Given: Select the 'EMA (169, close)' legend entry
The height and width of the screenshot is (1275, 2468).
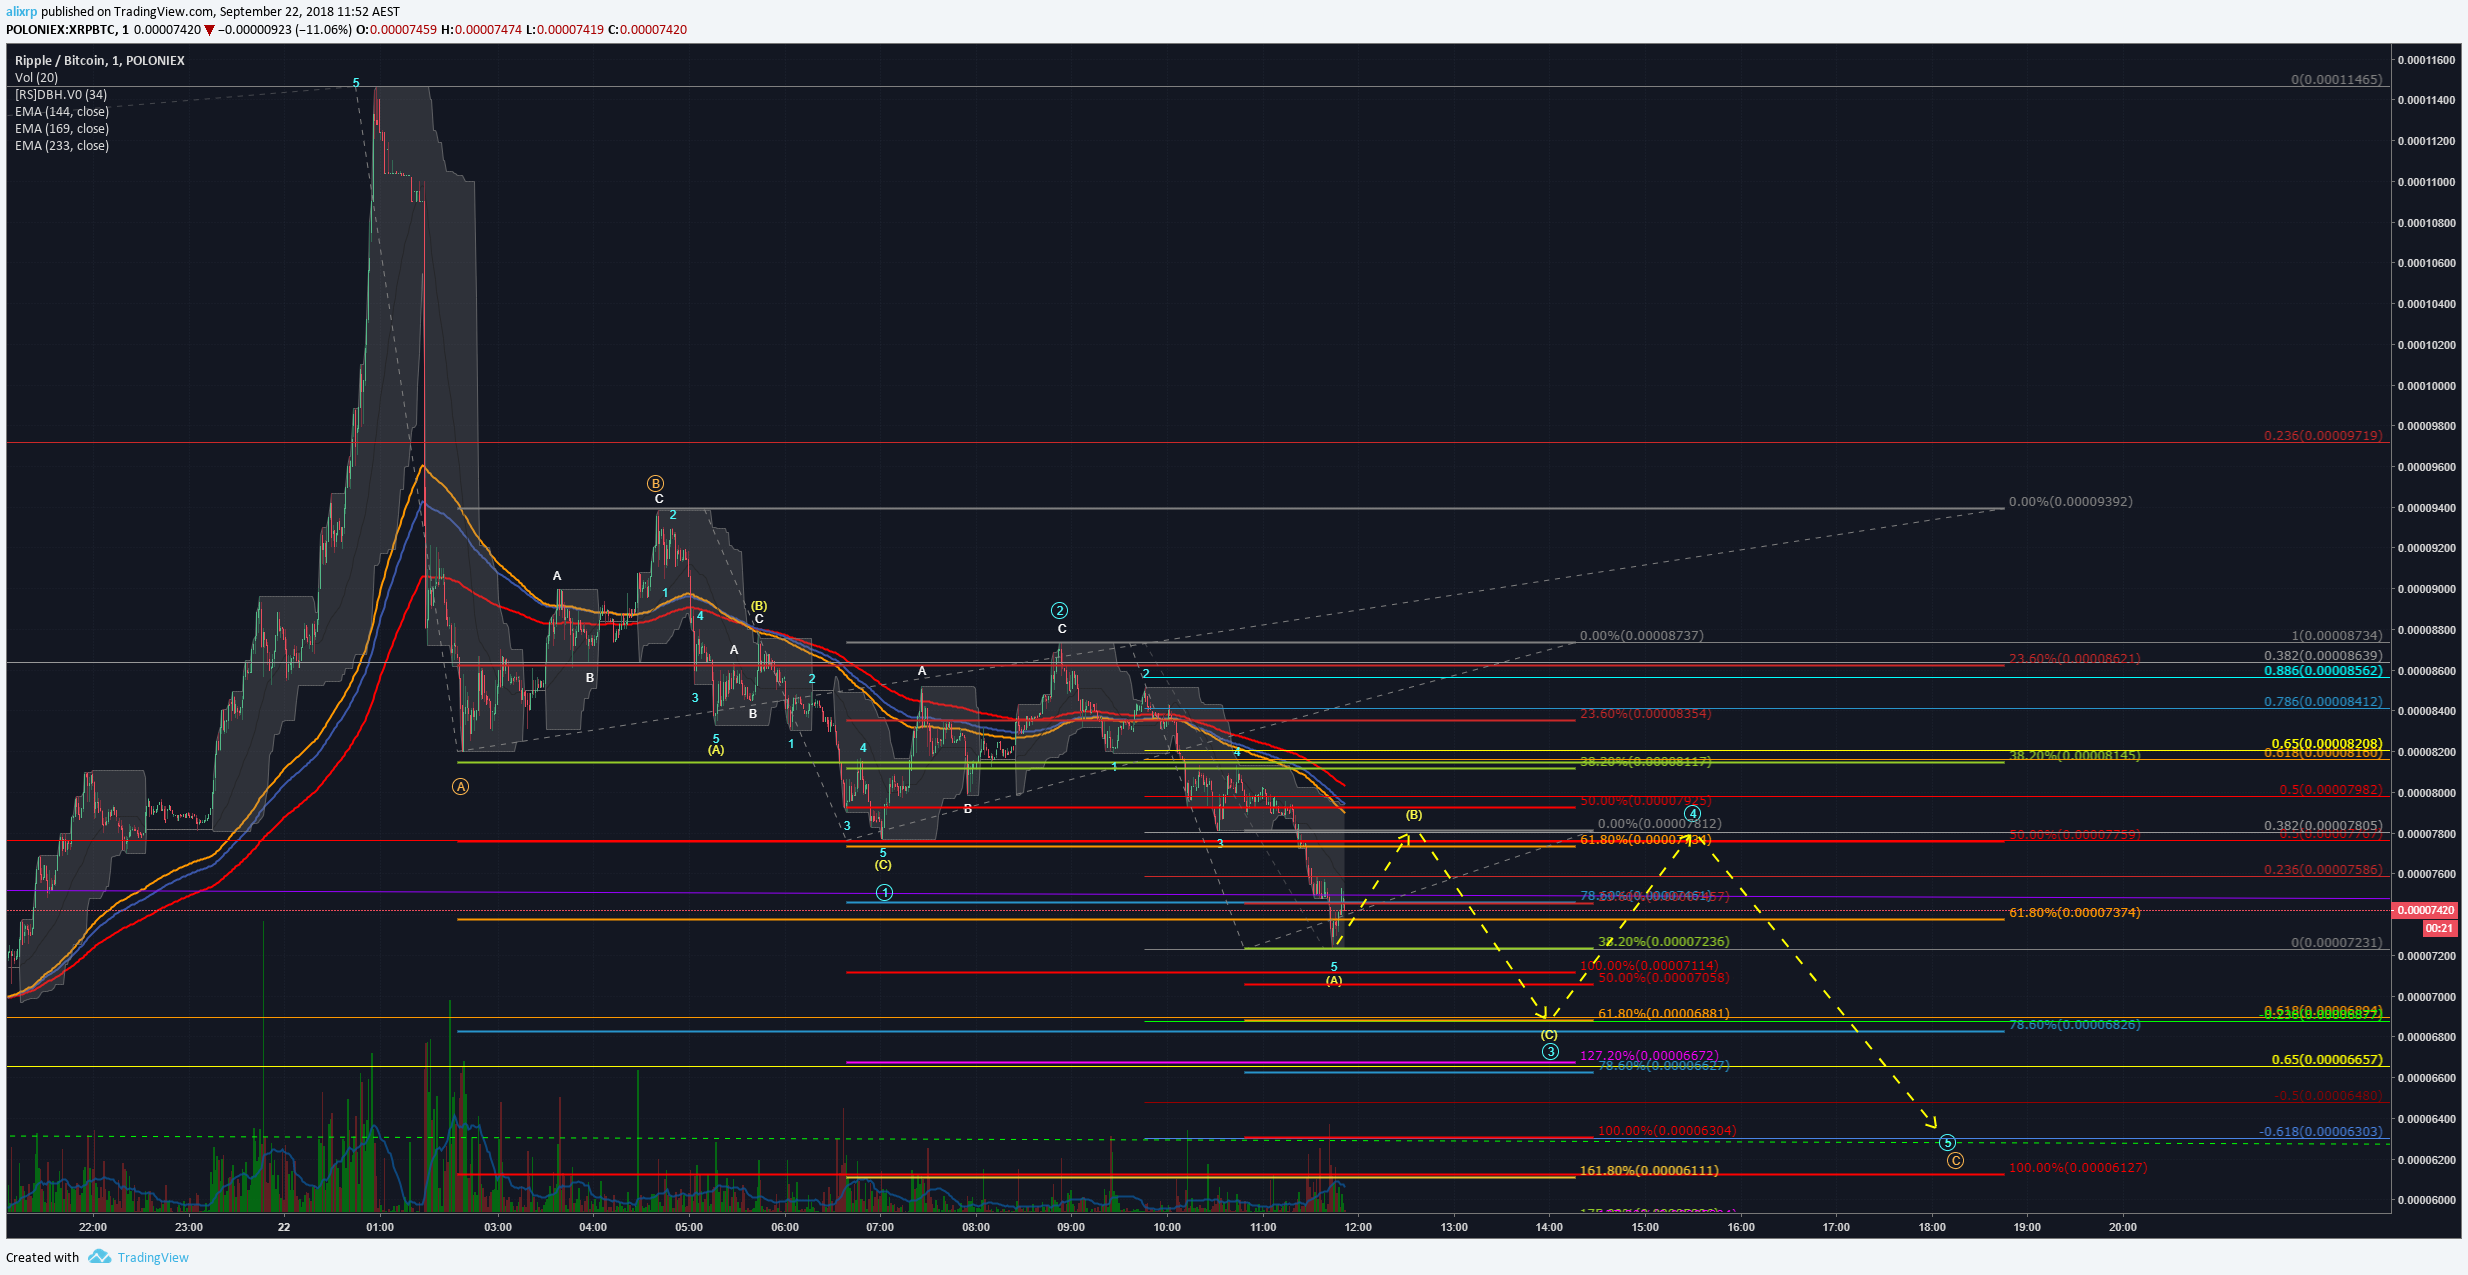Looking at the screenshot, I should [x=62, y=129].
